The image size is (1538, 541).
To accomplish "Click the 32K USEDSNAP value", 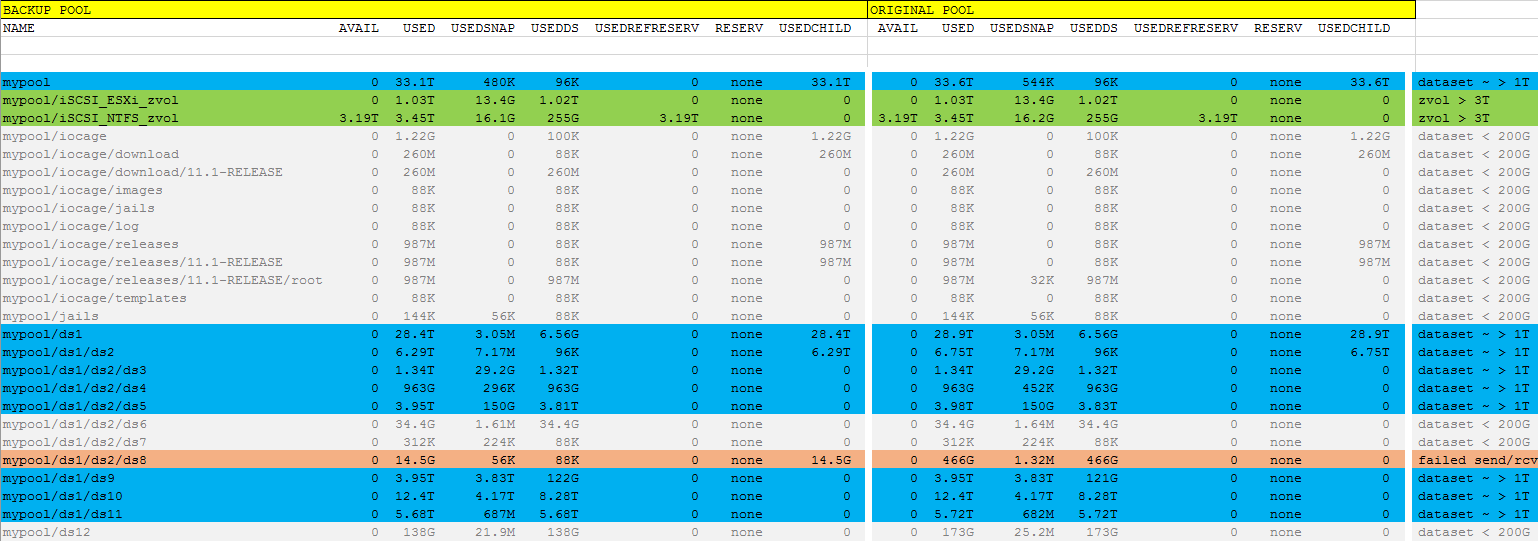I will (1042, 280).
